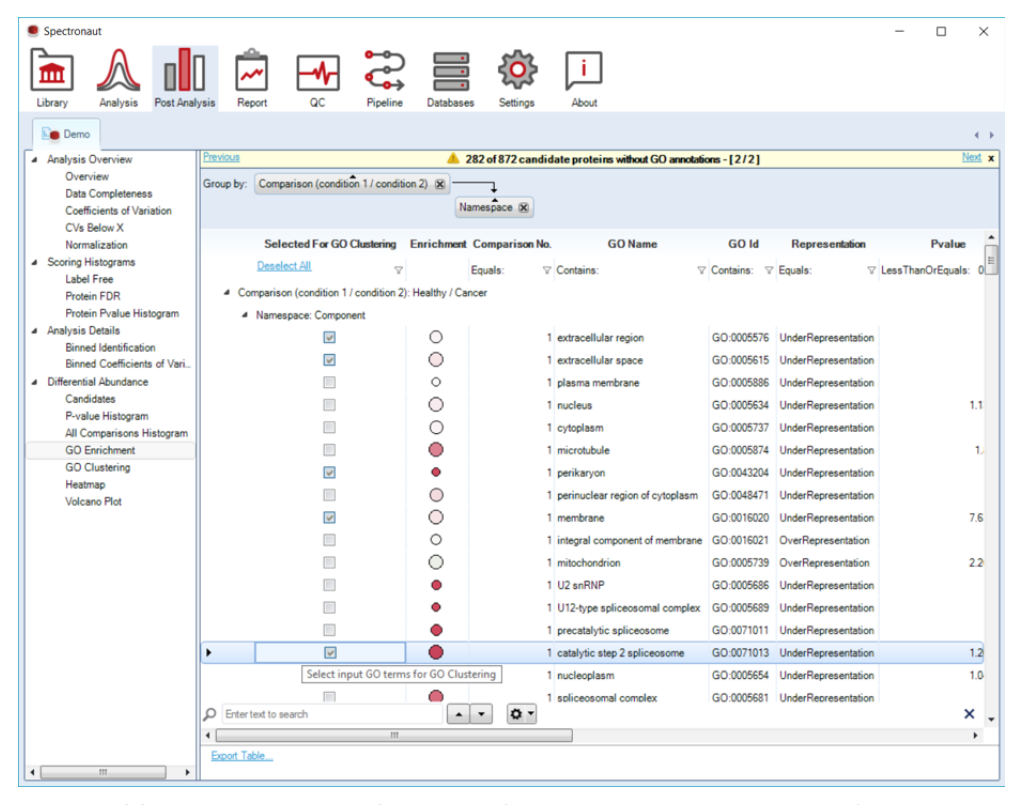This screenshot has height=805, width=1023.
Task: Open search options gear dropdown
Action: [x=521, y=714]
